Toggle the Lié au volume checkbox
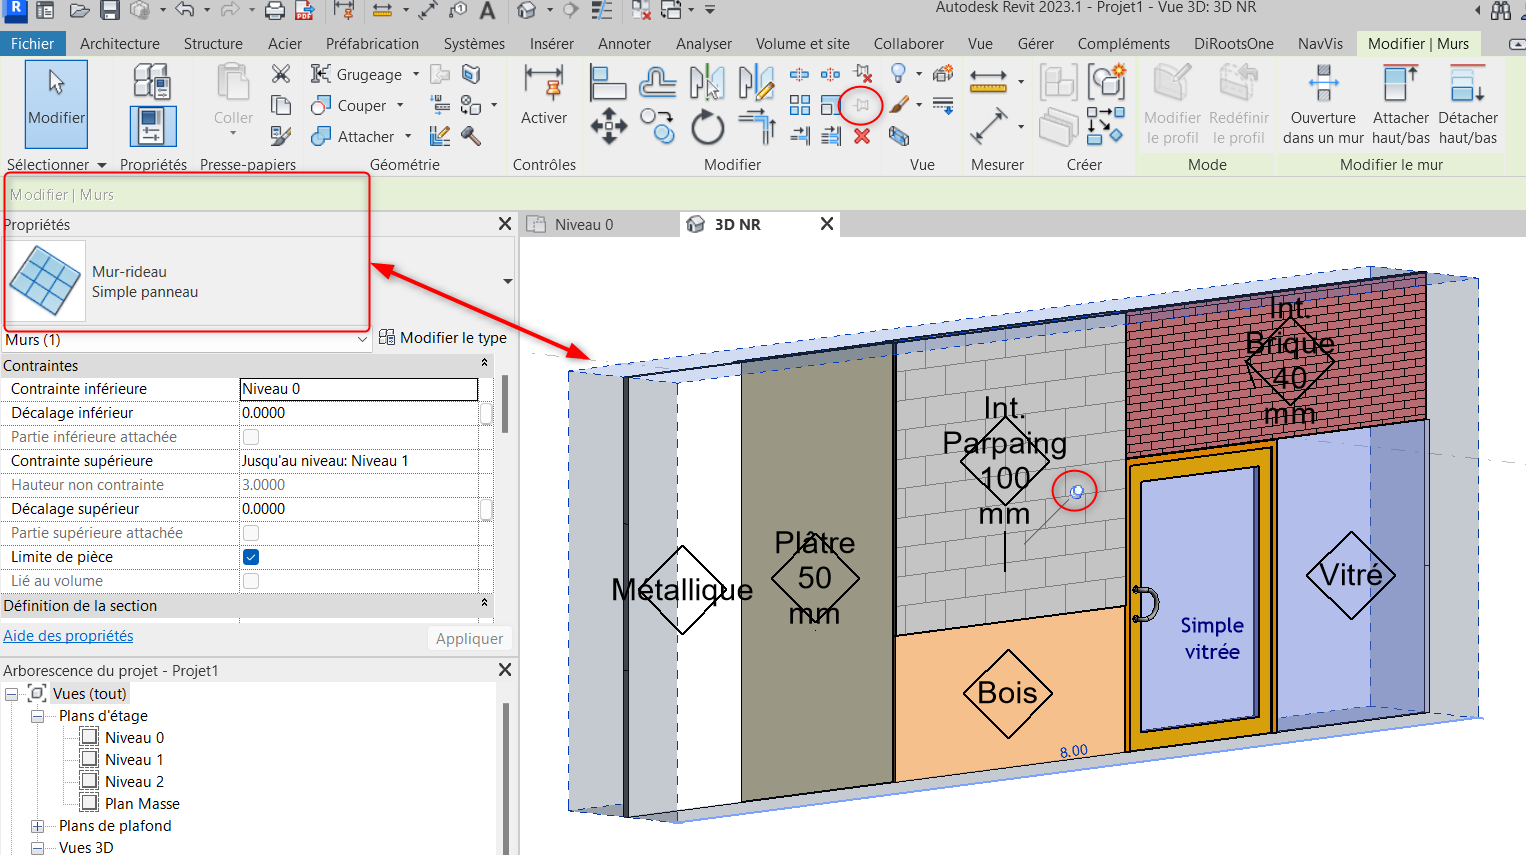Viewport: 1526px width, 855px height. [251, 581]
